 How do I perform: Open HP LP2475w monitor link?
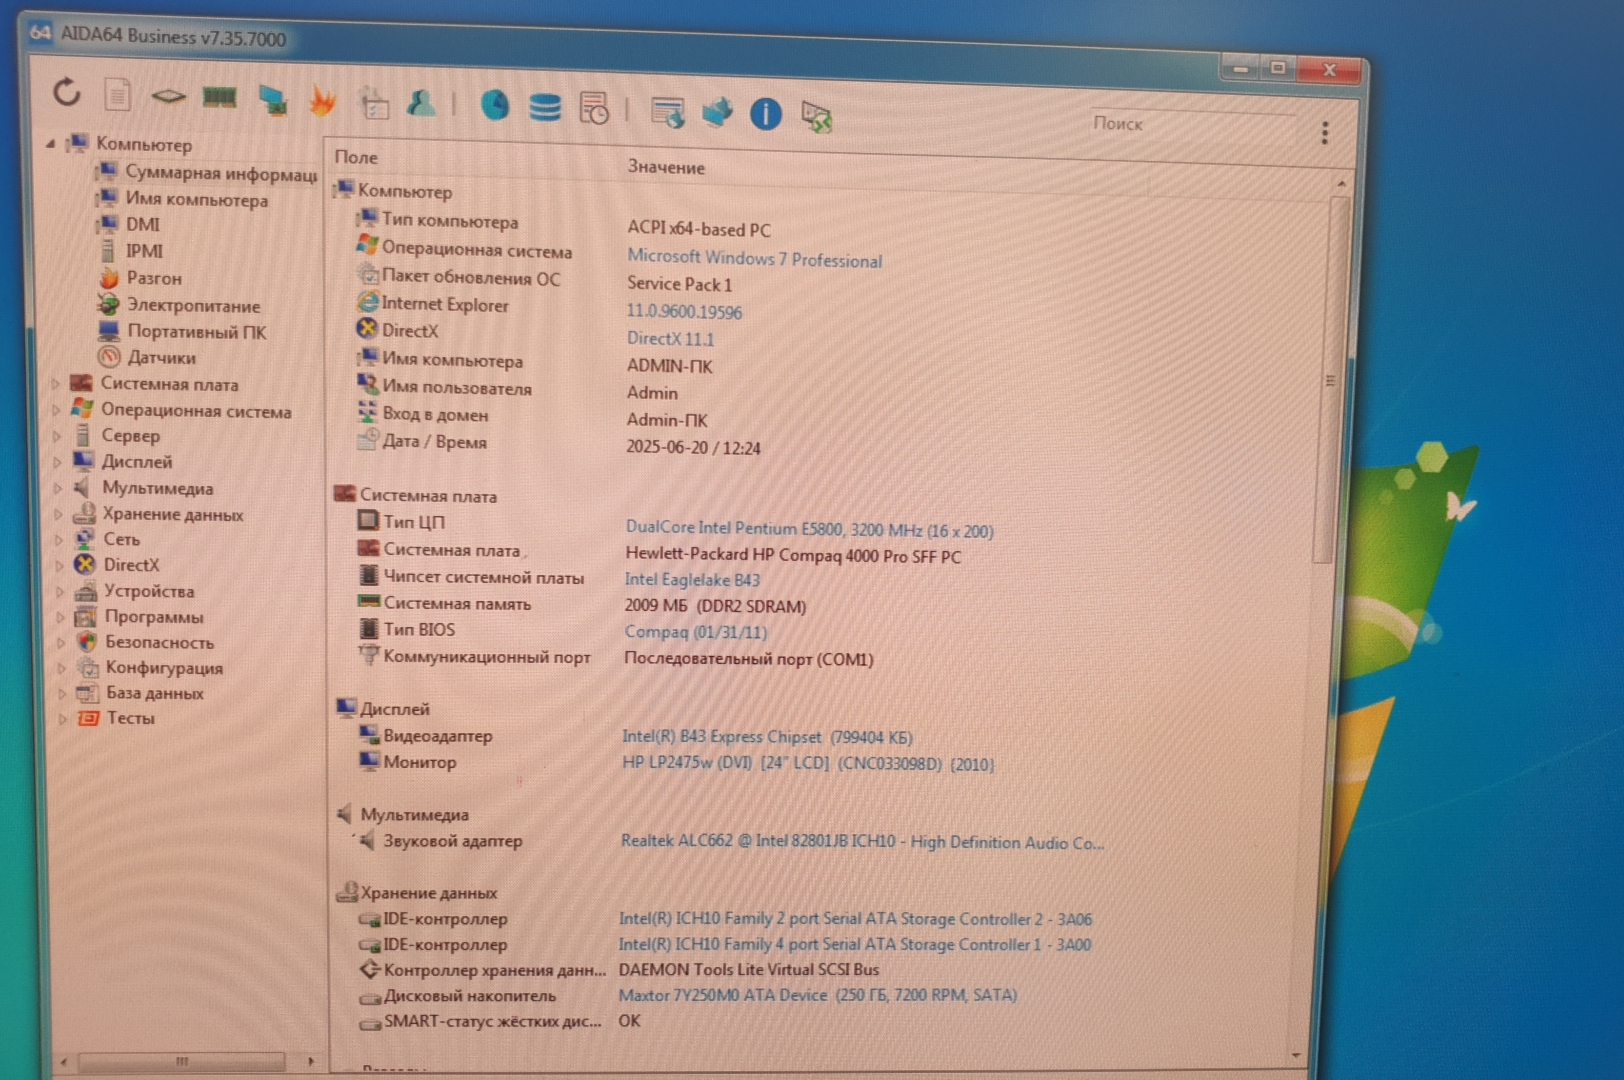coord(808,764)
